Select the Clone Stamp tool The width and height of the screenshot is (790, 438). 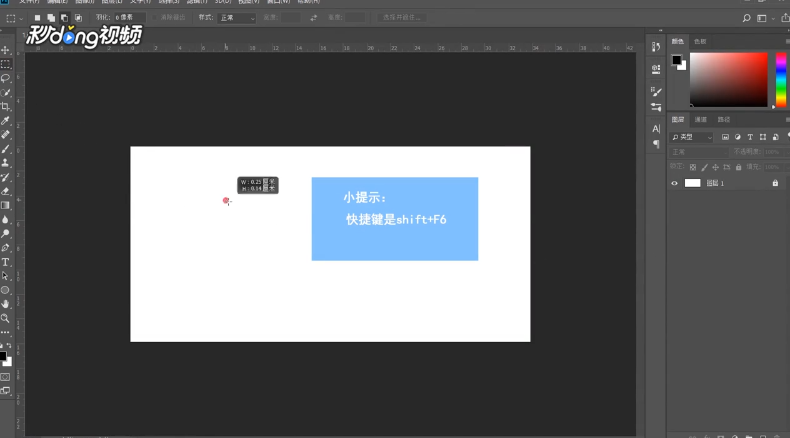(6, 163)
